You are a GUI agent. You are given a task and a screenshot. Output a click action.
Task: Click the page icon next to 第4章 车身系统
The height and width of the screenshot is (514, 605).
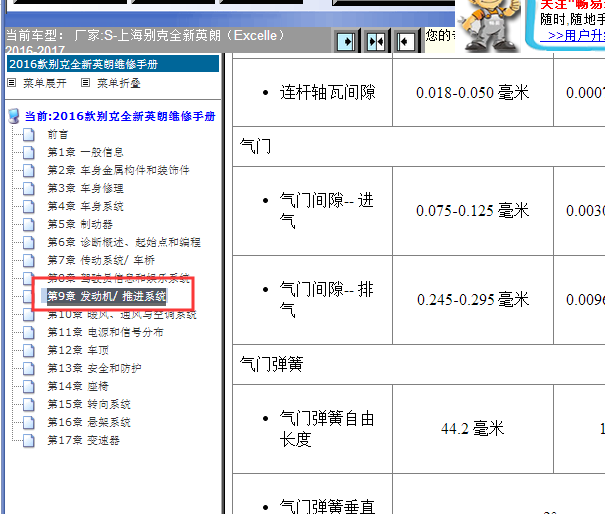[x=29, y=206]
